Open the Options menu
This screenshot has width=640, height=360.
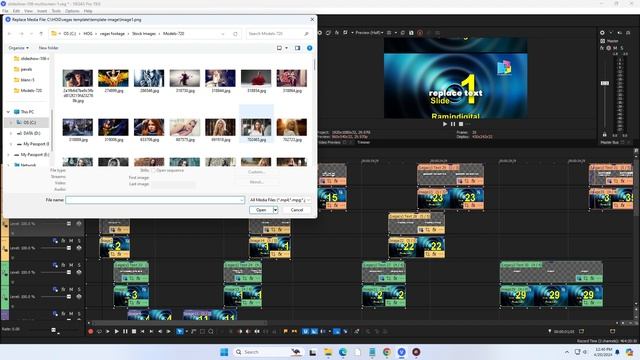click(x=72, y=11)
